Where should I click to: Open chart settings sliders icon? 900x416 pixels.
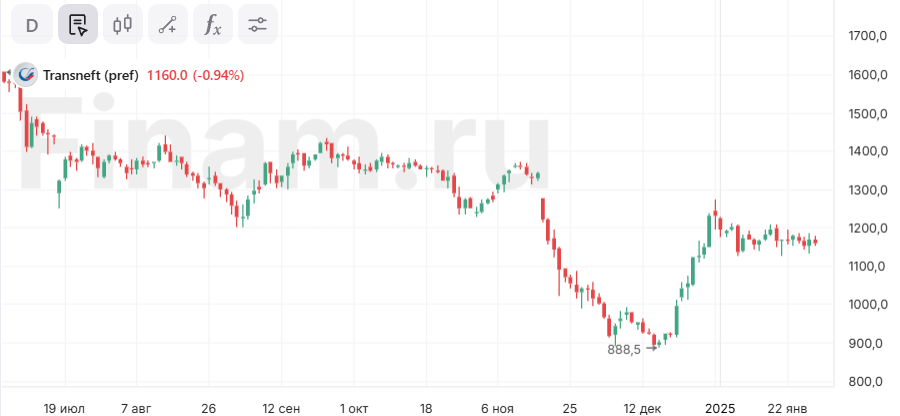coord(258,25)
